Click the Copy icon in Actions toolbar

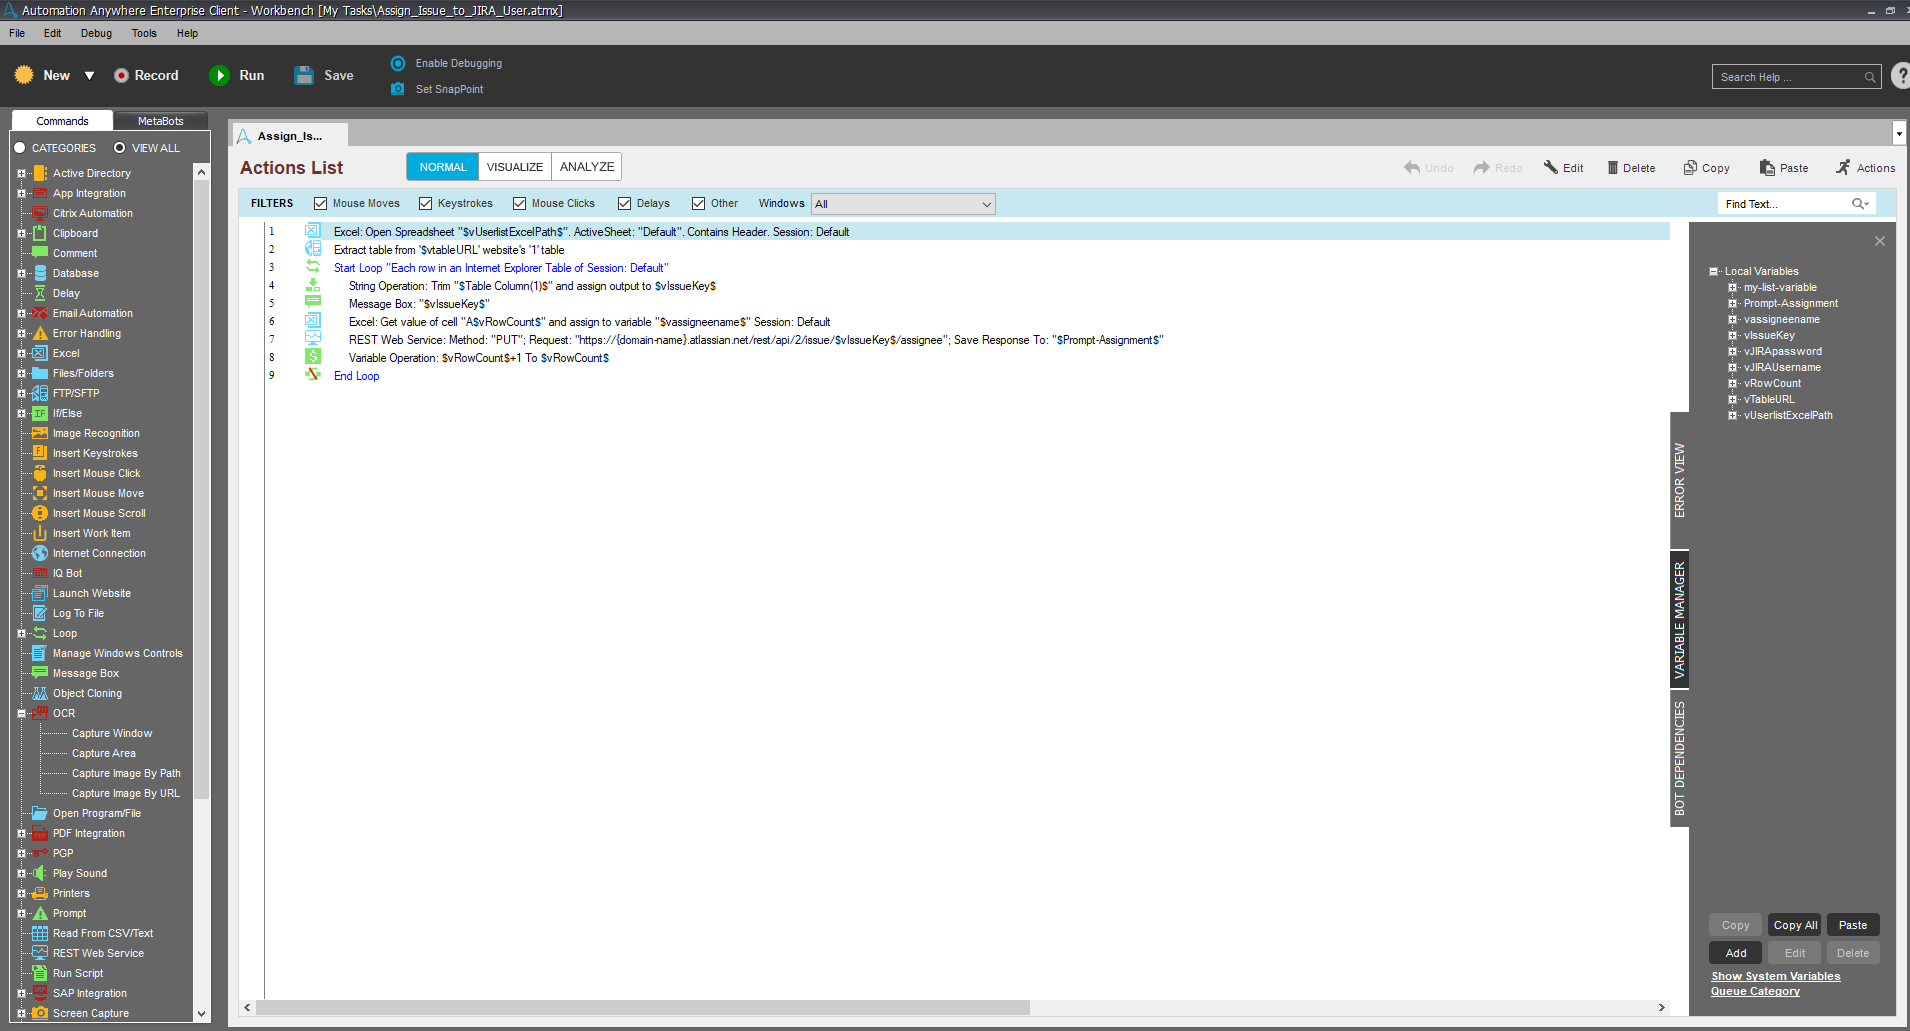pos(1690,168)
